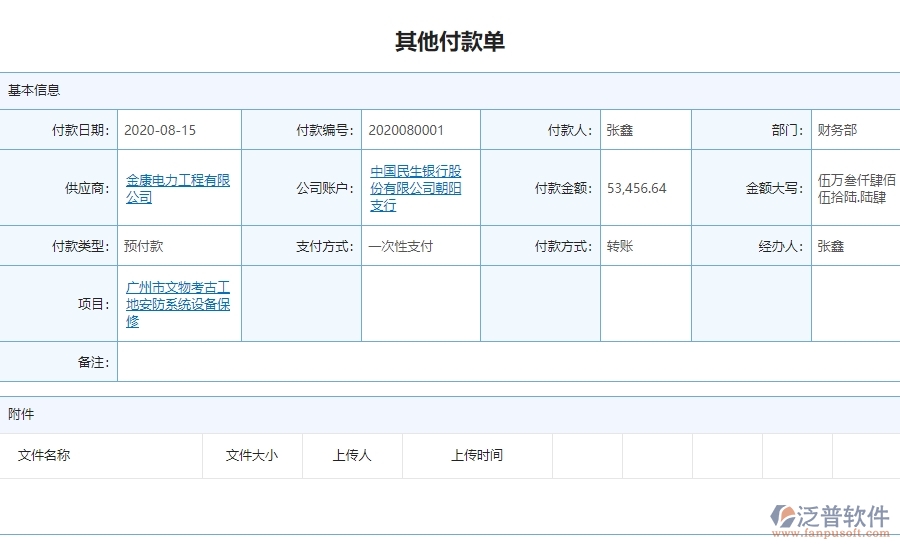Click the 金额大写 amount in words

click(x=855, y=188)
